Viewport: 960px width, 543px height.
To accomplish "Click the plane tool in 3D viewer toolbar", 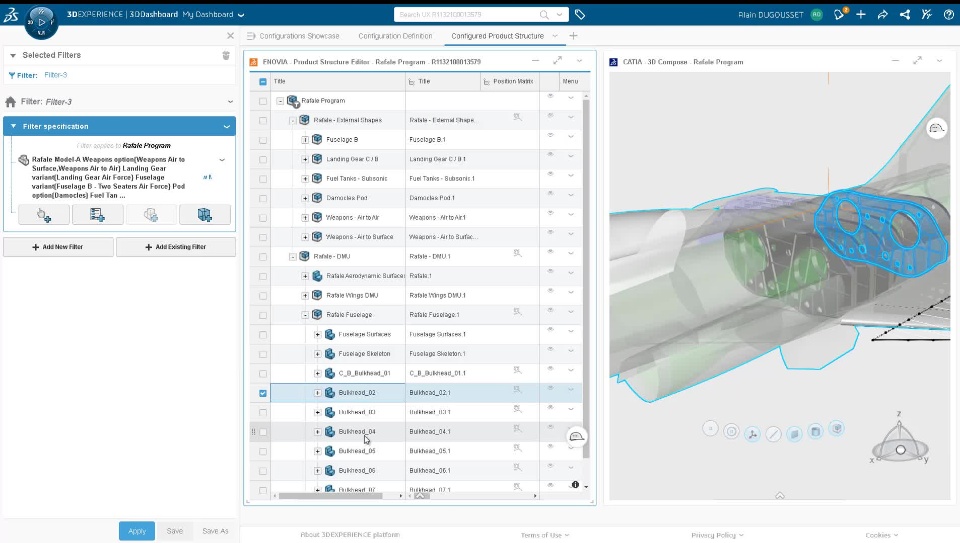I will [x=794, y=433].
